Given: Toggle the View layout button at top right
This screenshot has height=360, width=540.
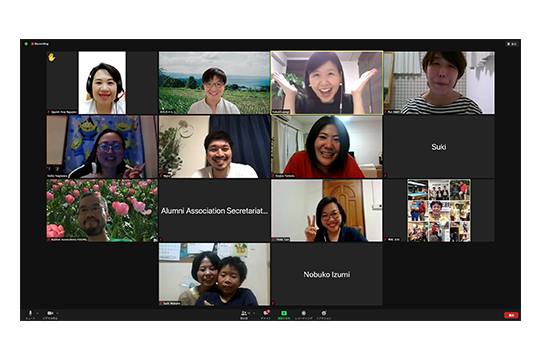Looking at the screenshot, I should [x=512, y=44].
